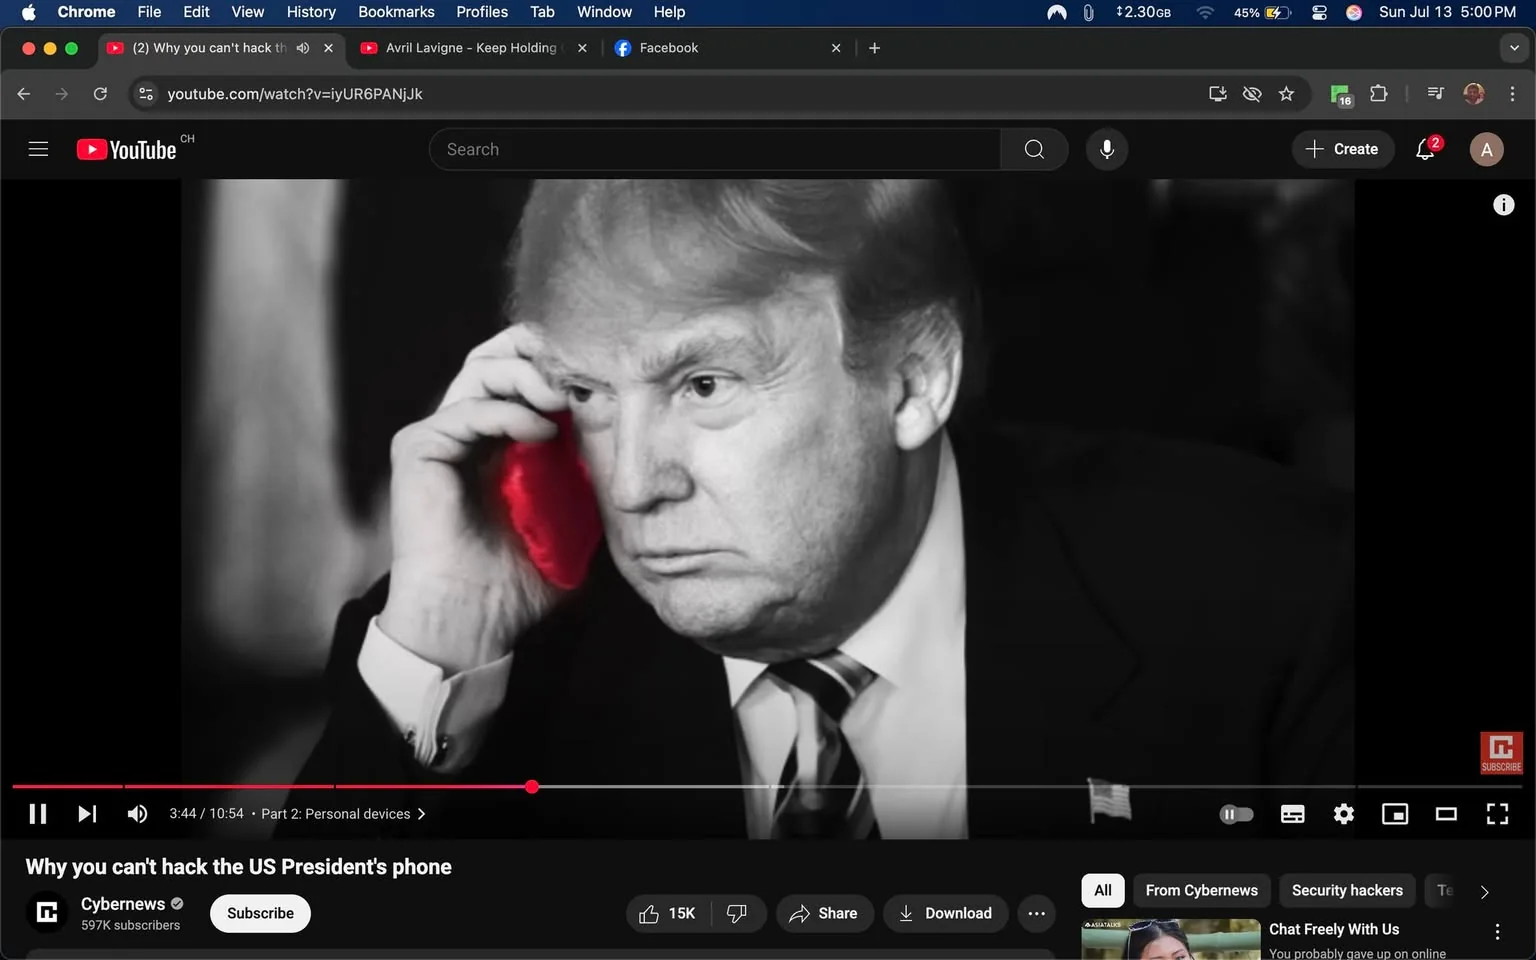Viewport: 1536px width, 960px height.
Task: Dislike this video
Action: point(737,913)
